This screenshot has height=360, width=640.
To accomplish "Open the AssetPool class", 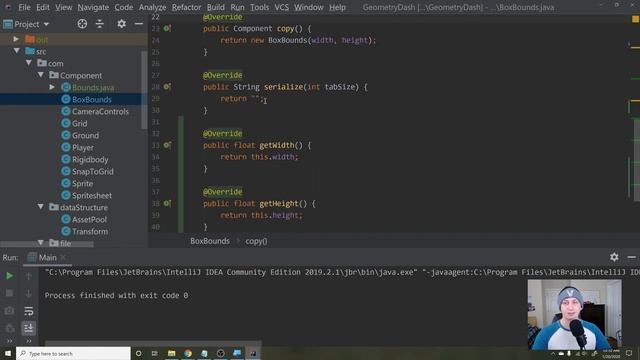I will (89, 219).
